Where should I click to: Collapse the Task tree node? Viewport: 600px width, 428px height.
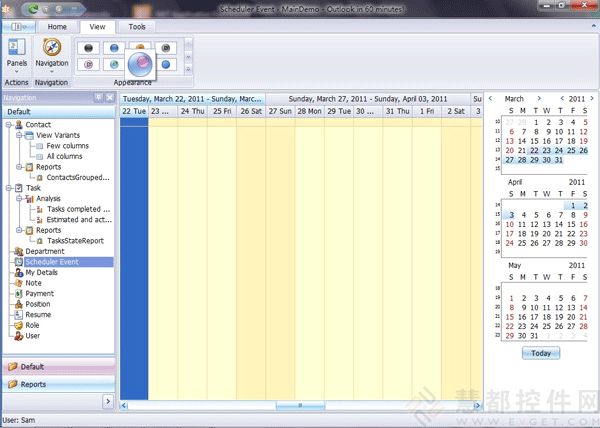pyautogui.click(x=9, y=188)
